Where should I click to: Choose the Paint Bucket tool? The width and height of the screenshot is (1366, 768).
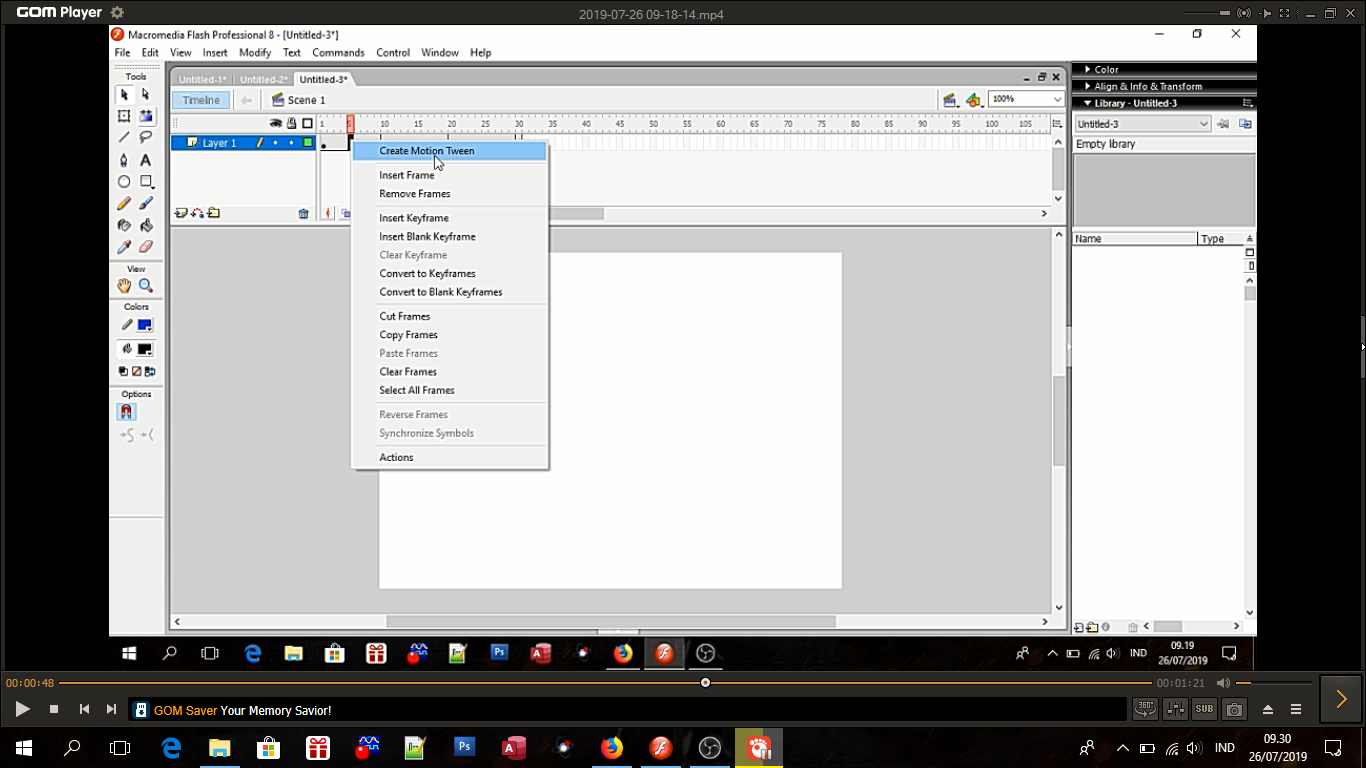coord(146,225)
